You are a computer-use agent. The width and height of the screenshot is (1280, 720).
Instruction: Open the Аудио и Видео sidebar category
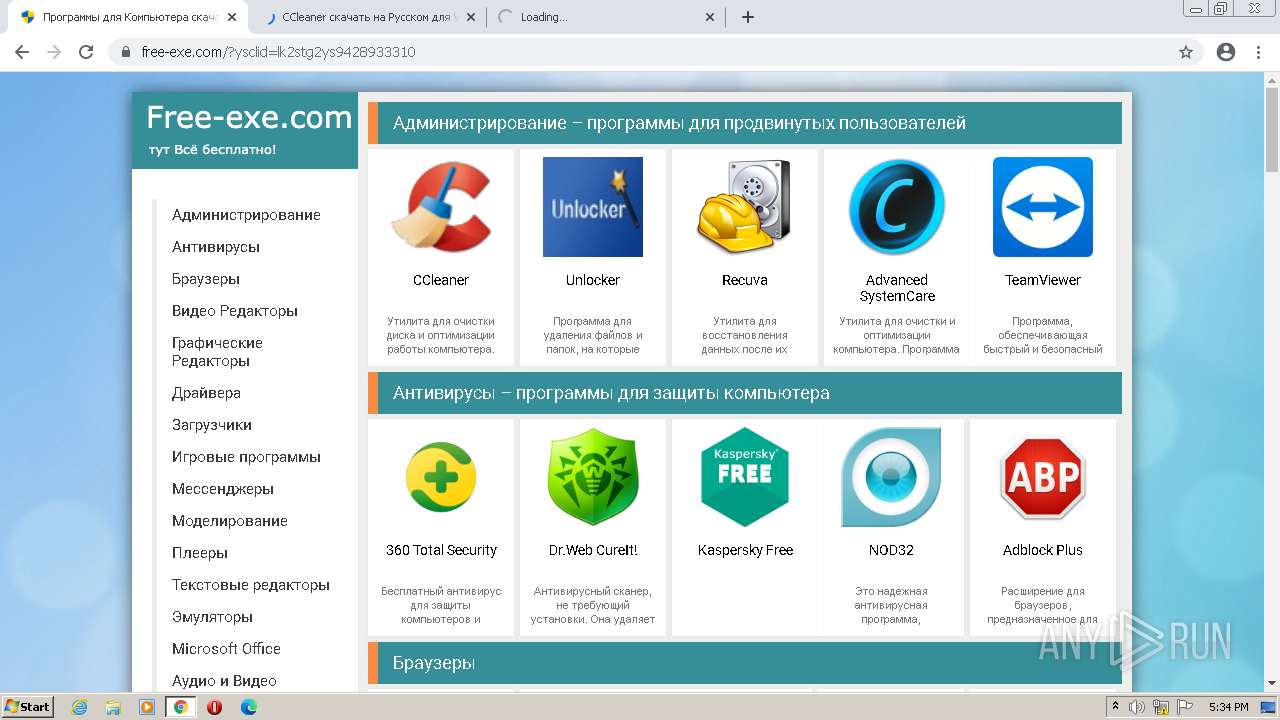pos(224,681)
